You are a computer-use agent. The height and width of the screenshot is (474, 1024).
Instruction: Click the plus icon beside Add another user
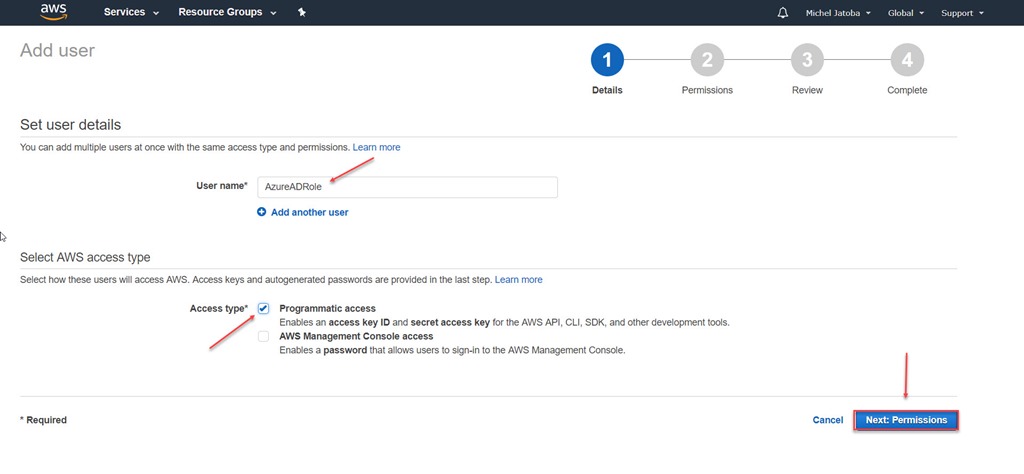pyautogui.click(x=262, y=212)
